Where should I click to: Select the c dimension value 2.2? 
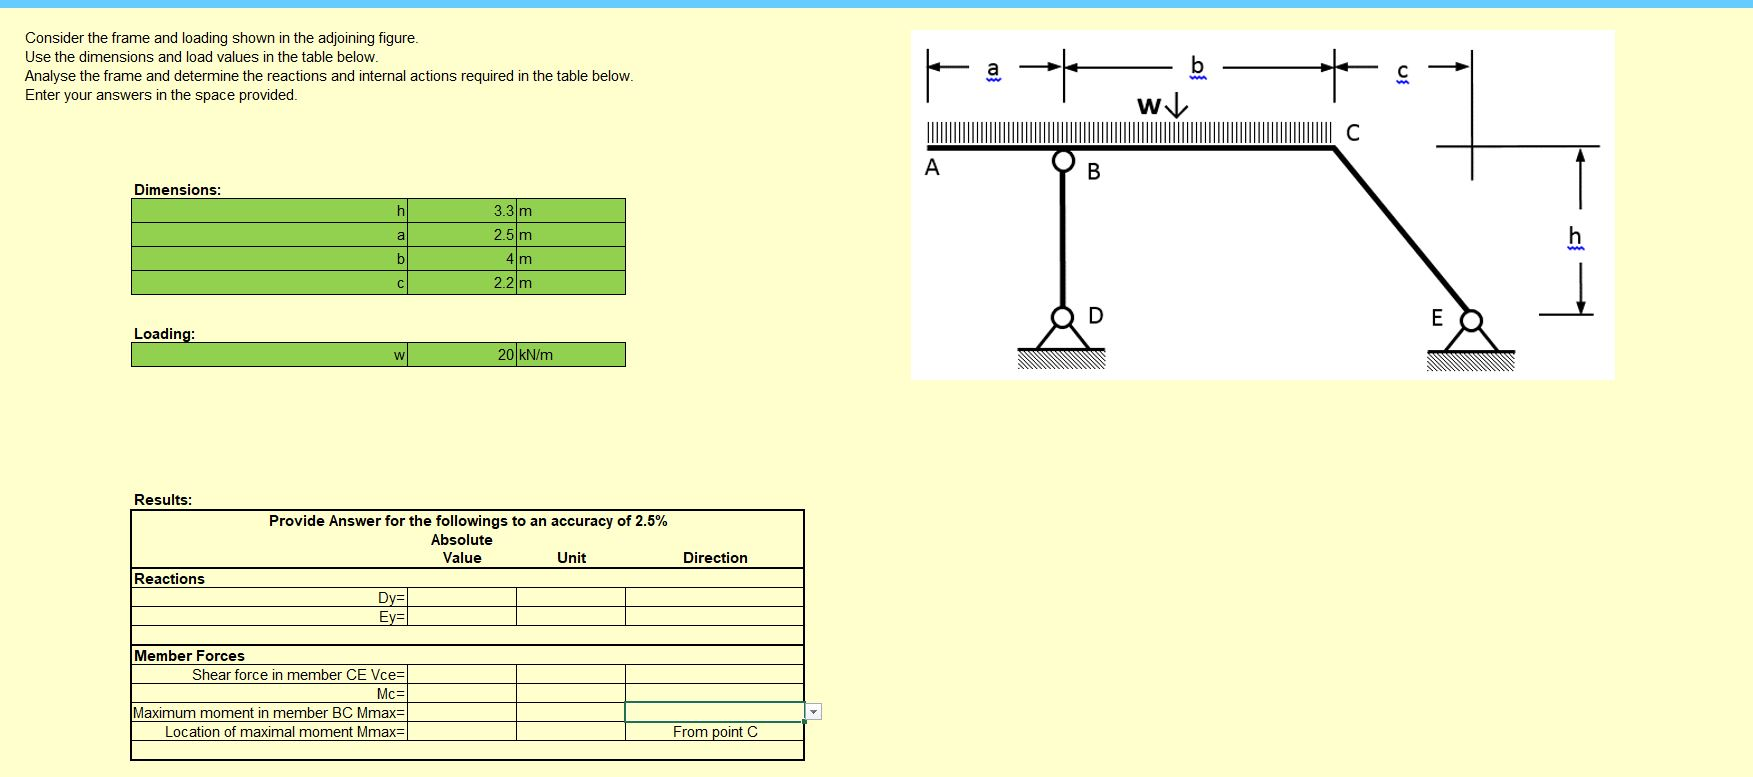point(462,282)
